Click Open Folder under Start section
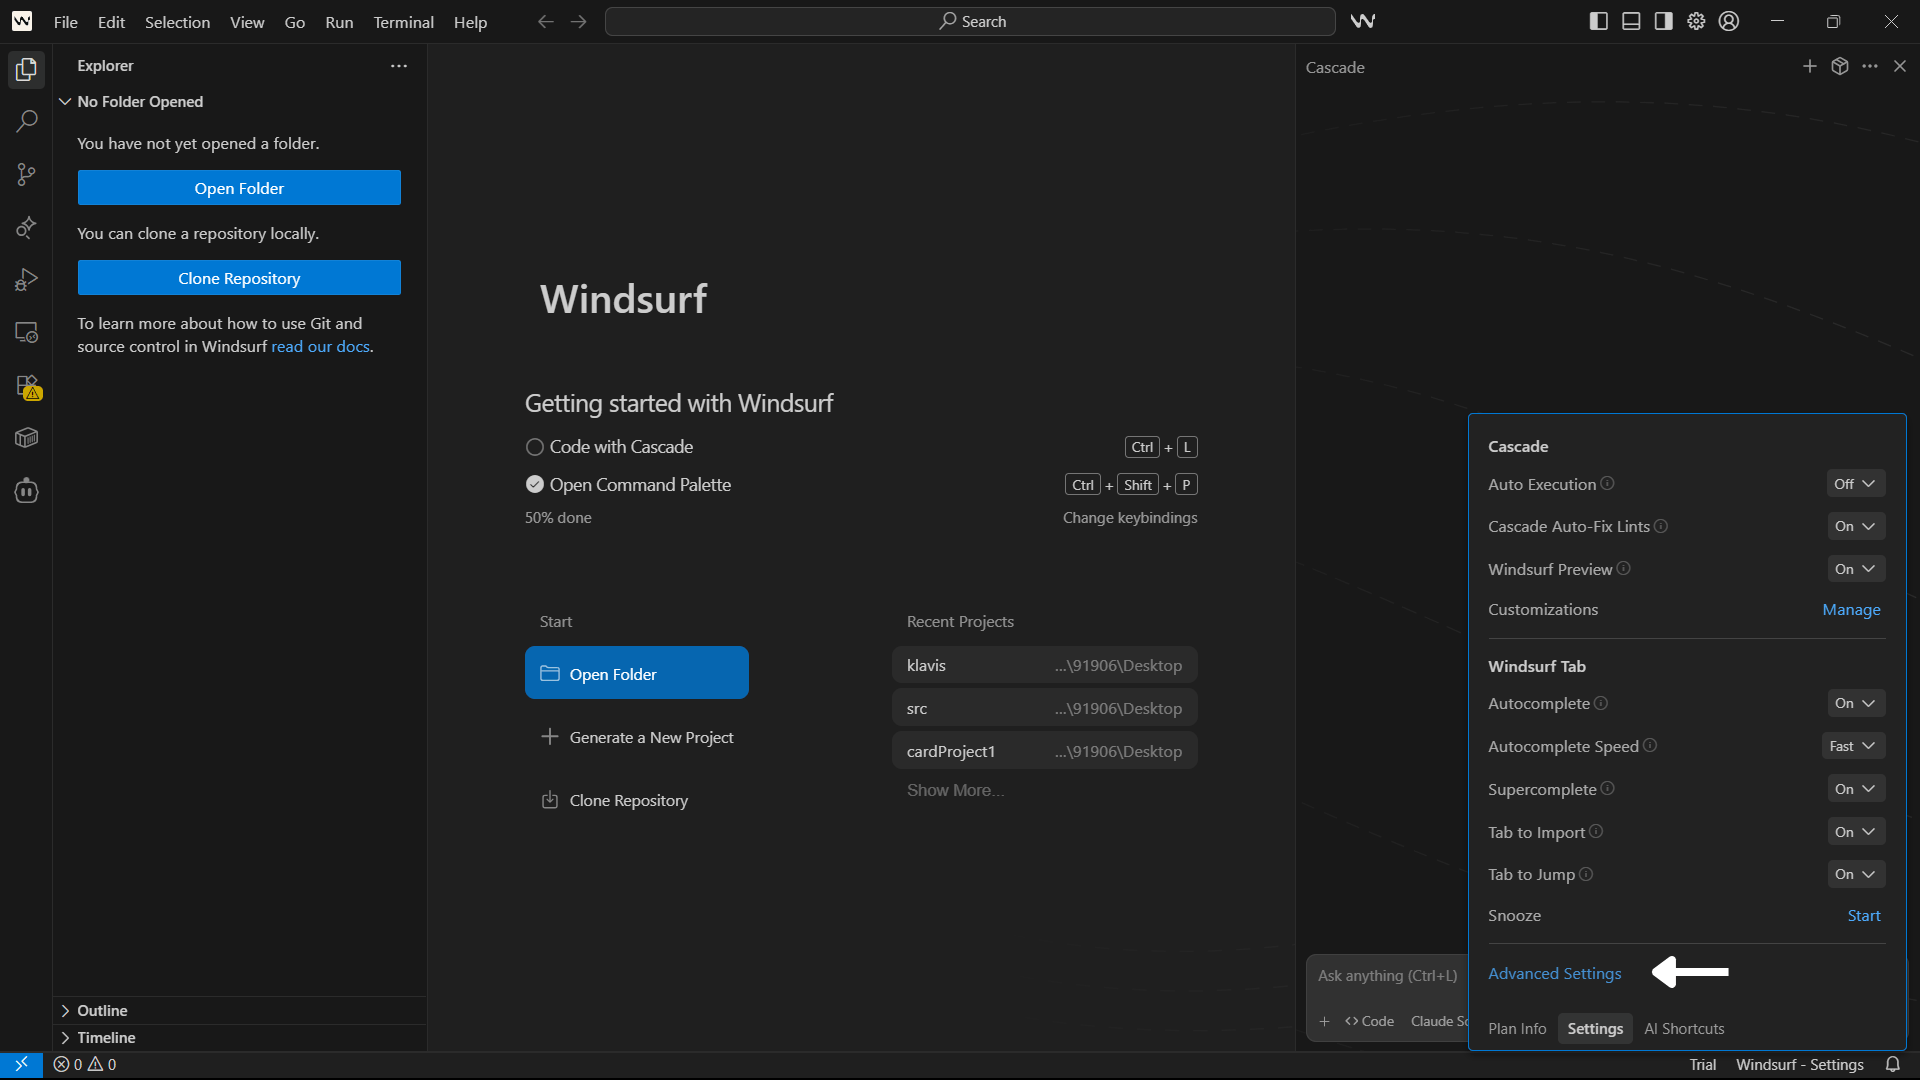The height and width of the screenshot is (1080, 1920). coord(637,673)
